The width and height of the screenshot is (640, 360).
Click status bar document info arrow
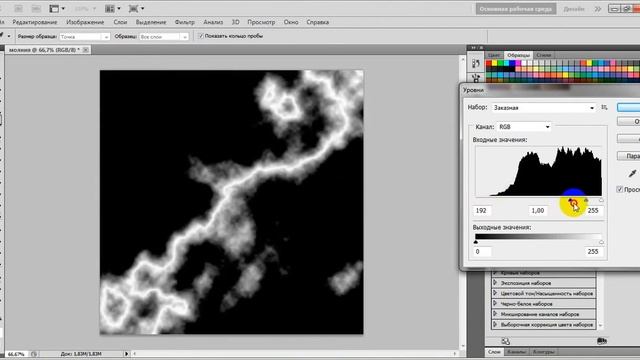click(x=126, y=354)
